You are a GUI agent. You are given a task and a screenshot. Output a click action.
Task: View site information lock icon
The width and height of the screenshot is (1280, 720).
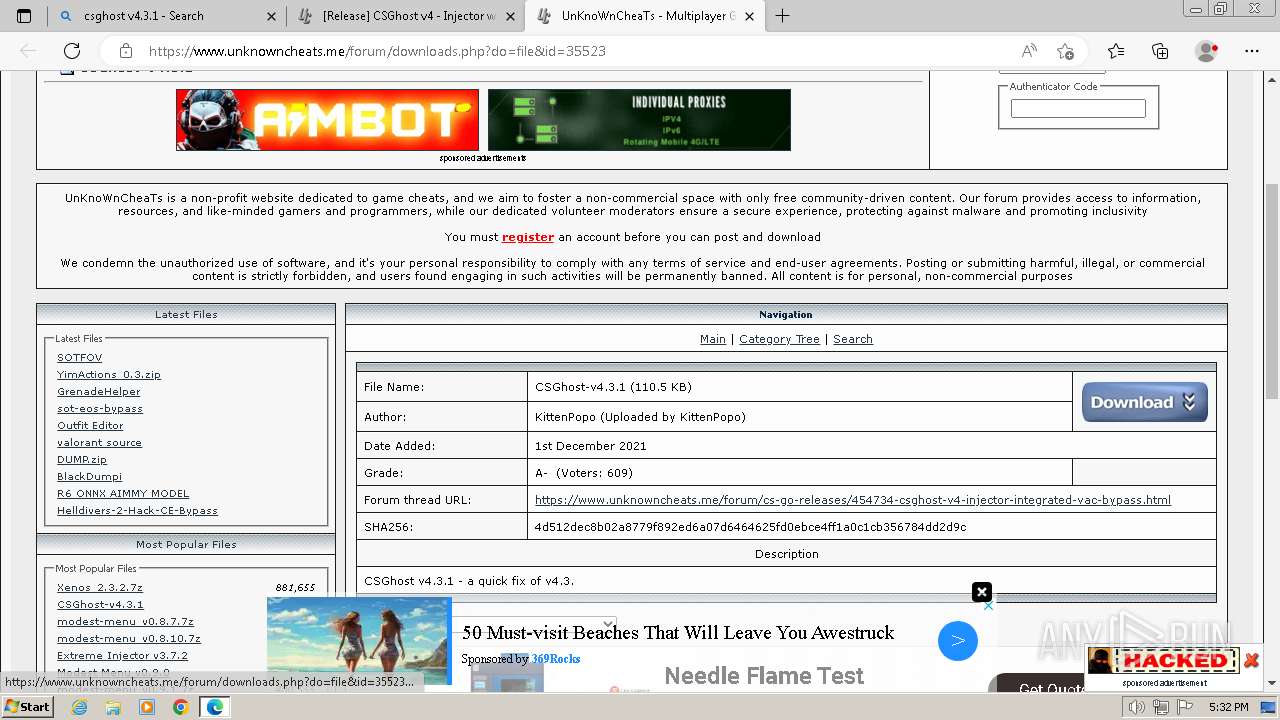point(125,51)
